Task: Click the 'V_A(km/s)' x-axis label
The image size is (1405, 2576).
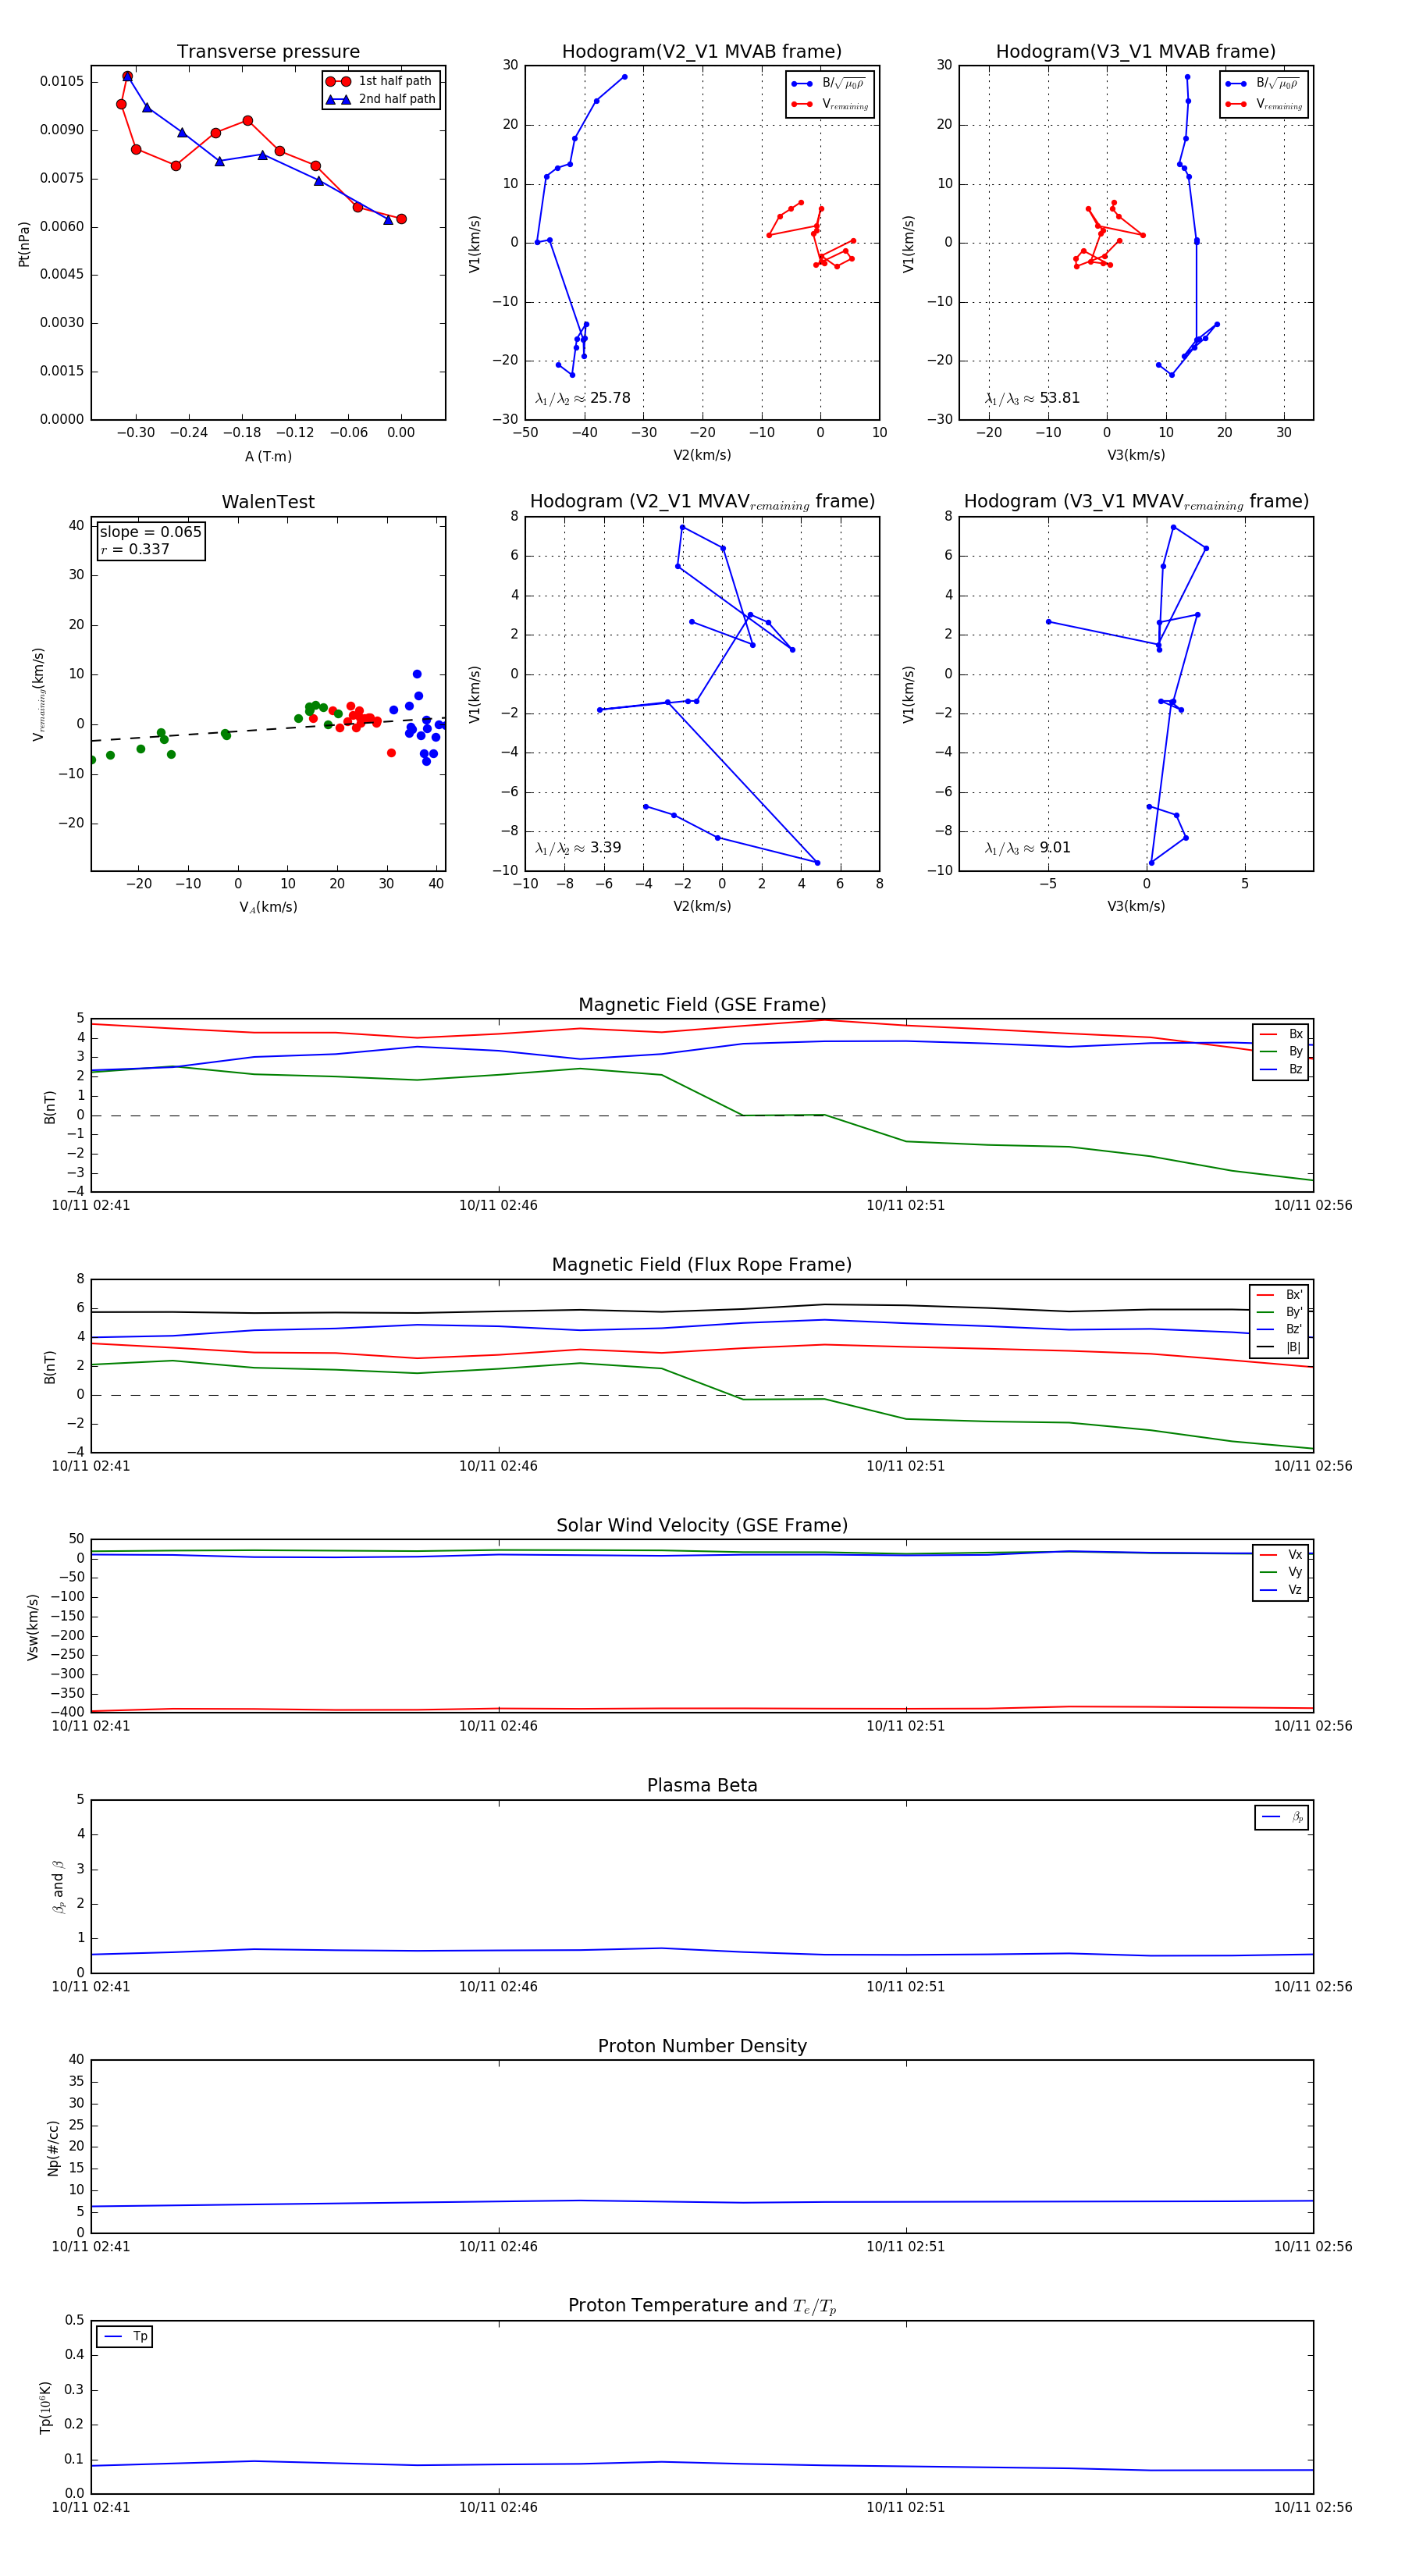Action: point(268,907)
